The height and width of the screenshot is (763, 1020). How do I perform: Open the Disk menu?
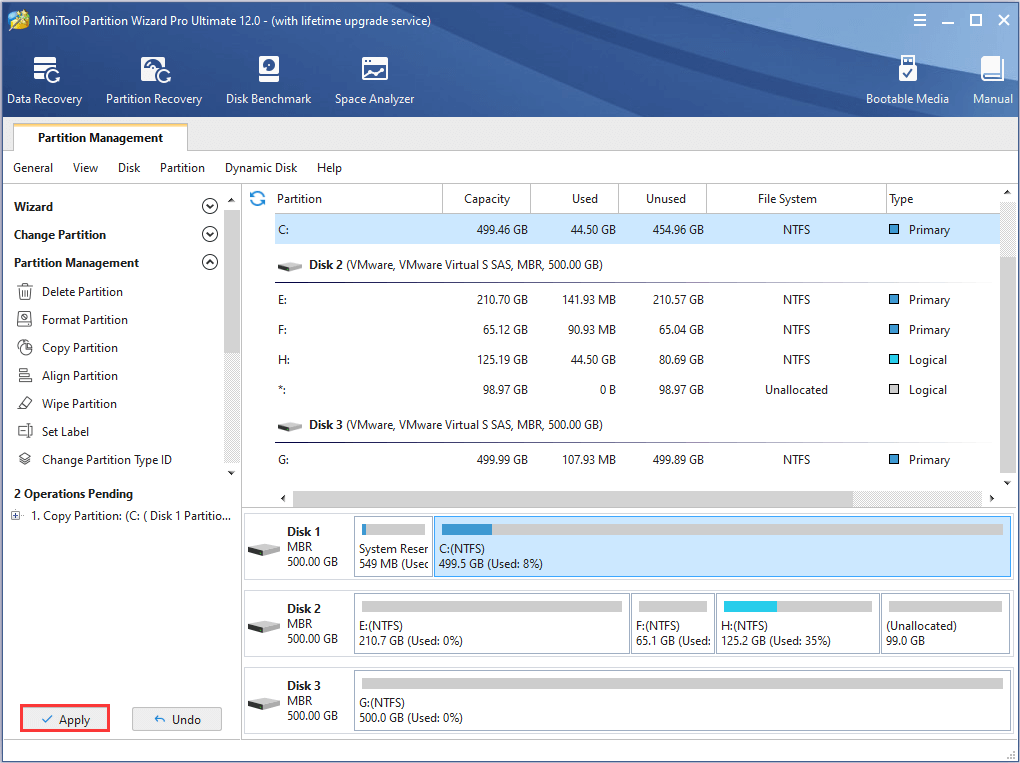pos(129,168)
